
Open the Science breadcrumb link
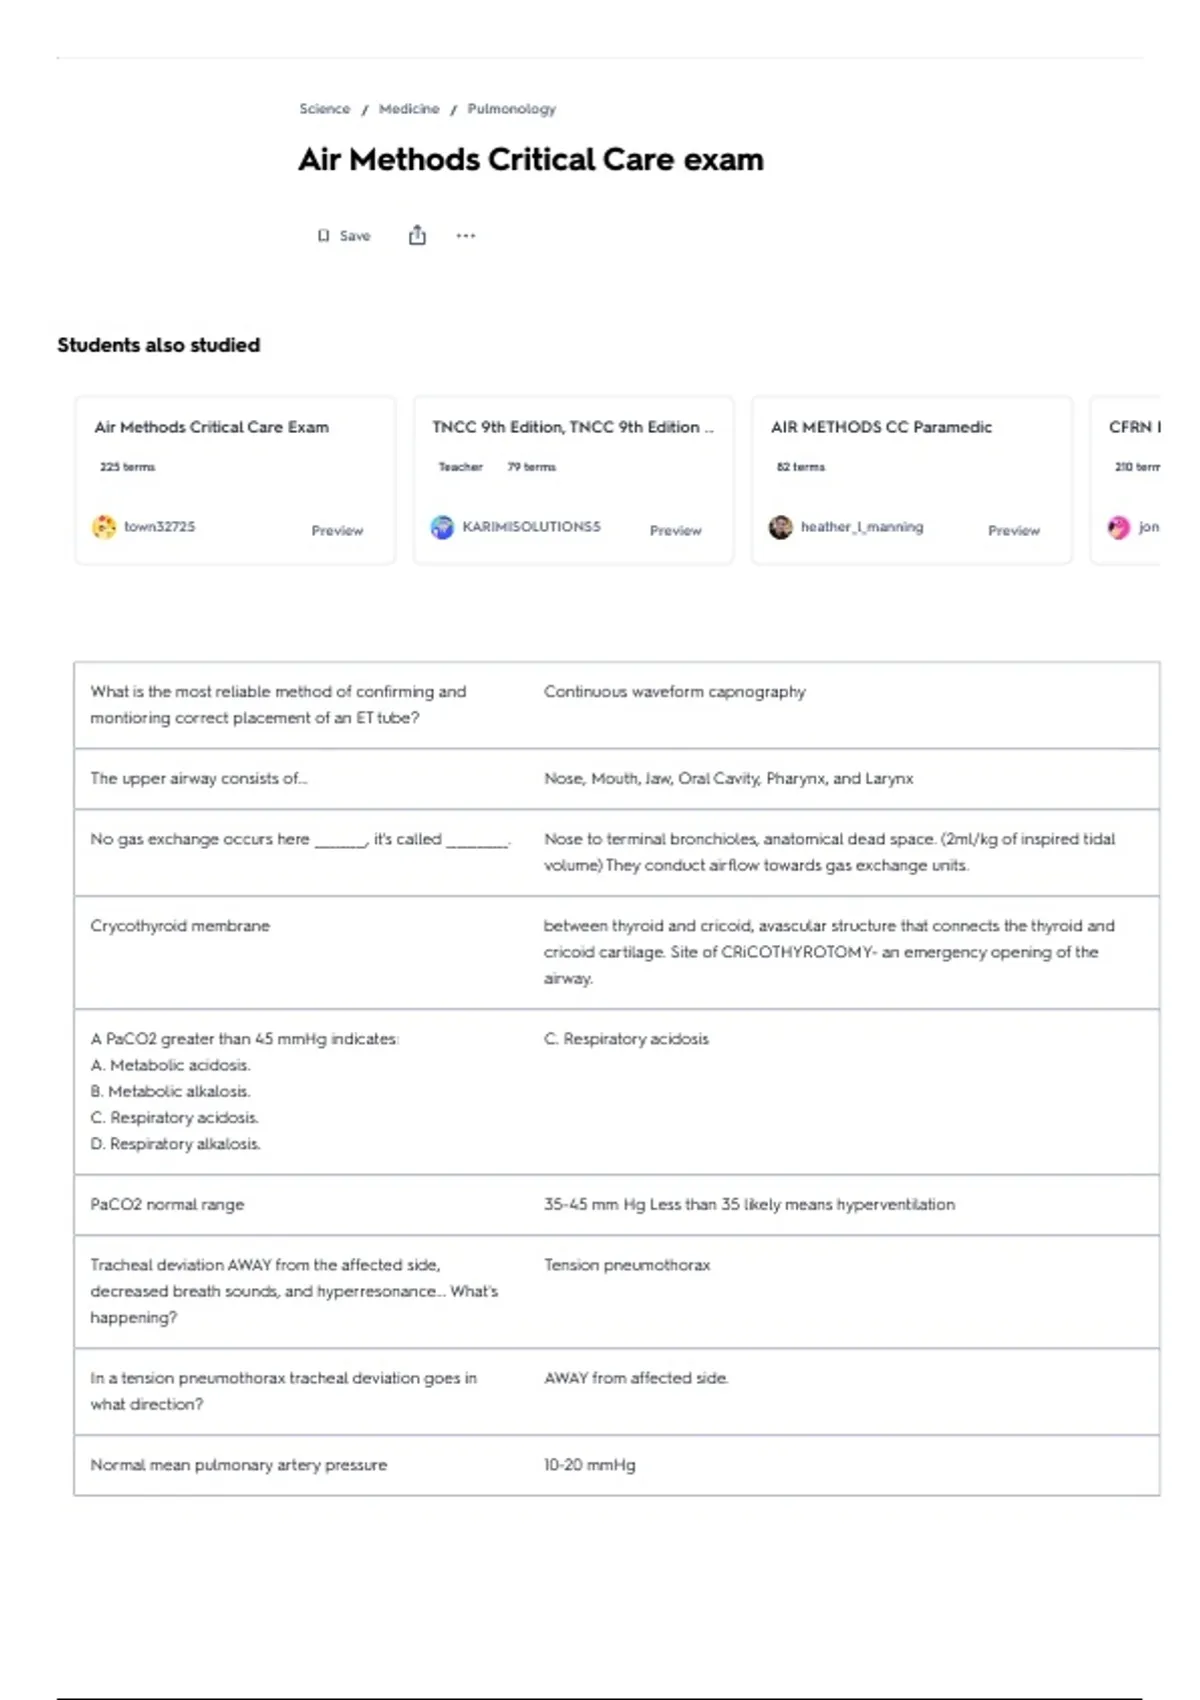324,109
